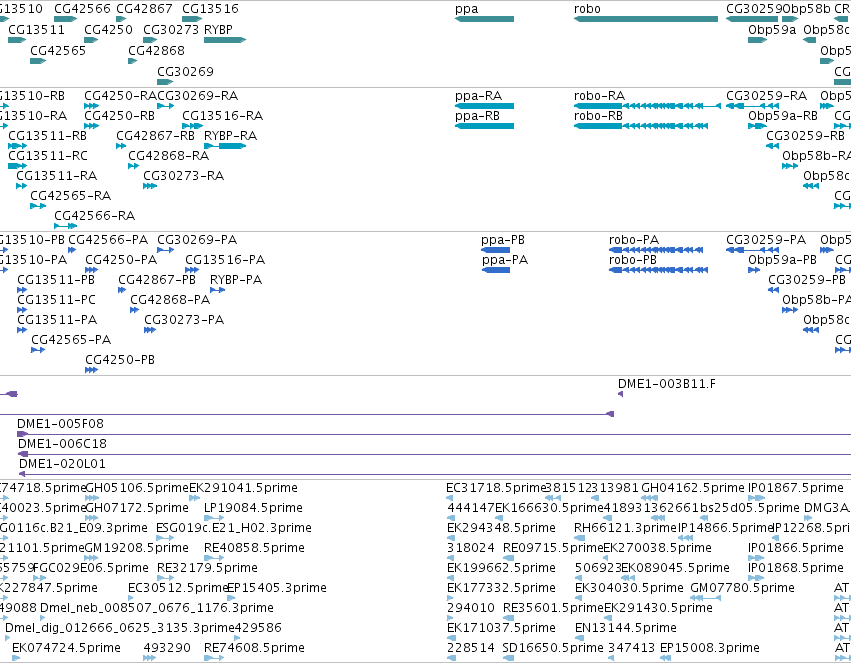Select the CG13511-RA transcript label
851x663 pixels.
56,176
